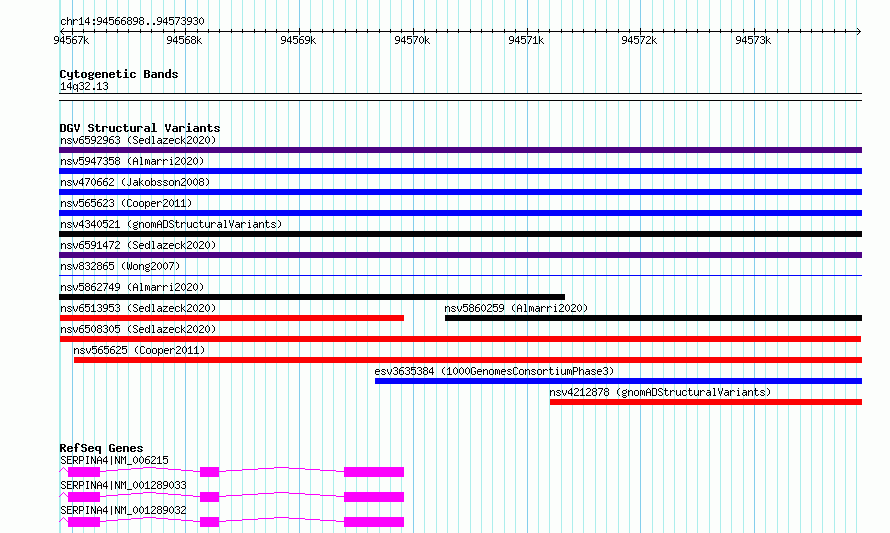Select esv3635384 (1000GenomesConsortiumPhase3) label
The height and width of the screenshot is (533, 890).
click(494, 371)
